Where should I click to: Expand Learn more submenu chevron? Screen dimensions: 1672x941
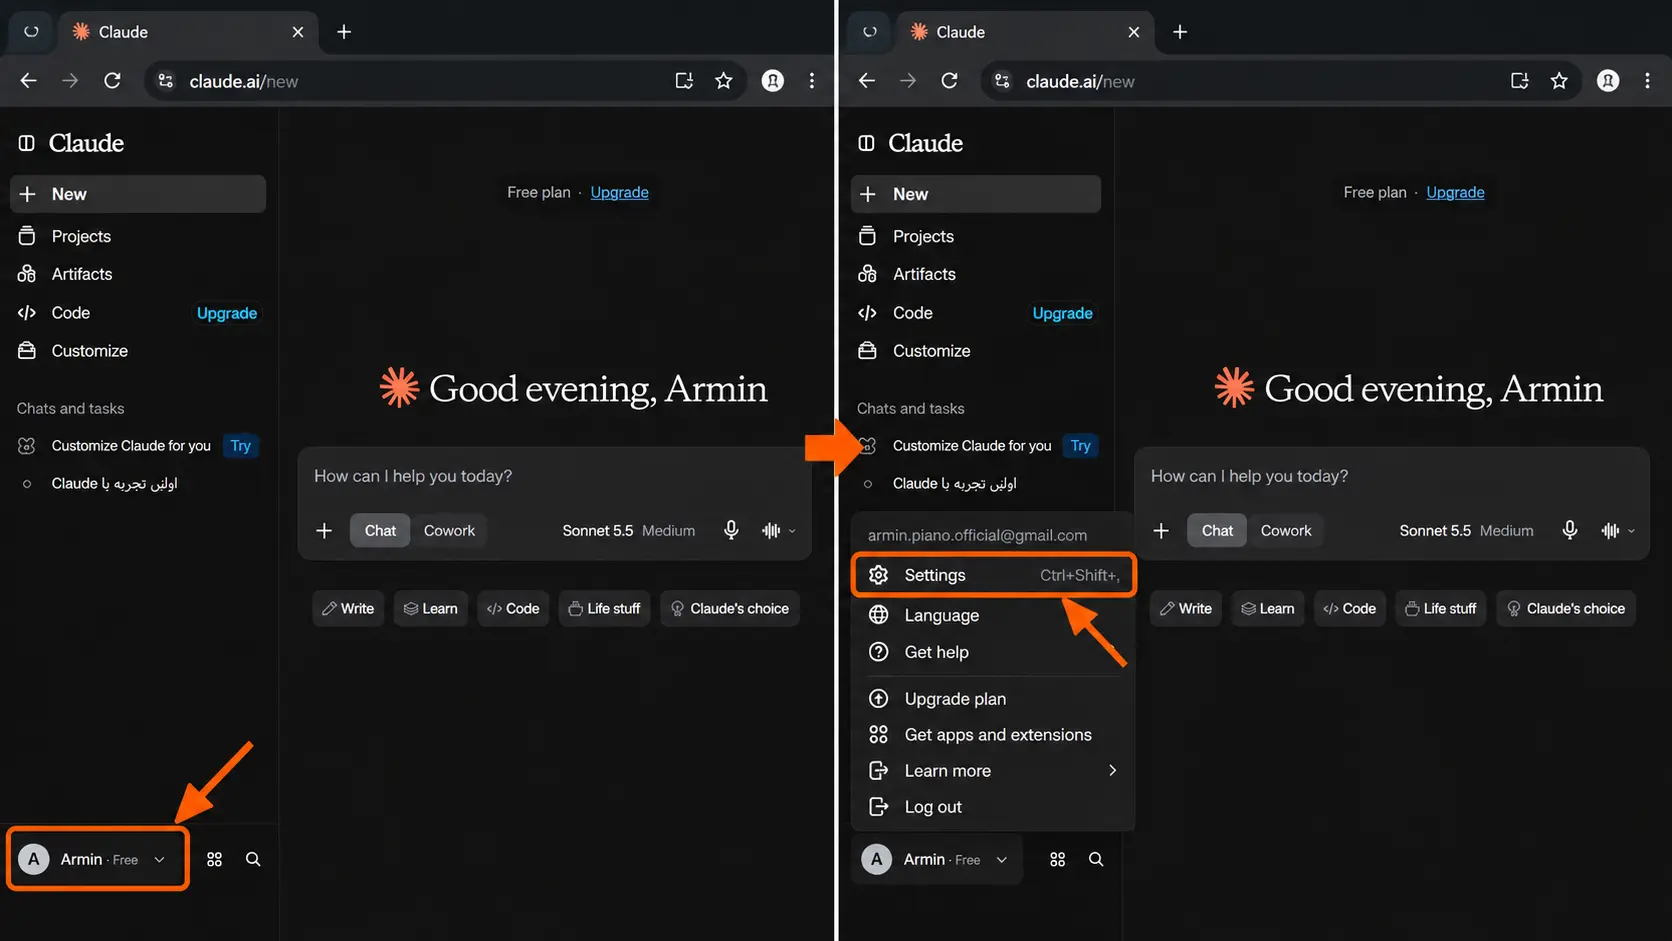tap(1112, 770)
